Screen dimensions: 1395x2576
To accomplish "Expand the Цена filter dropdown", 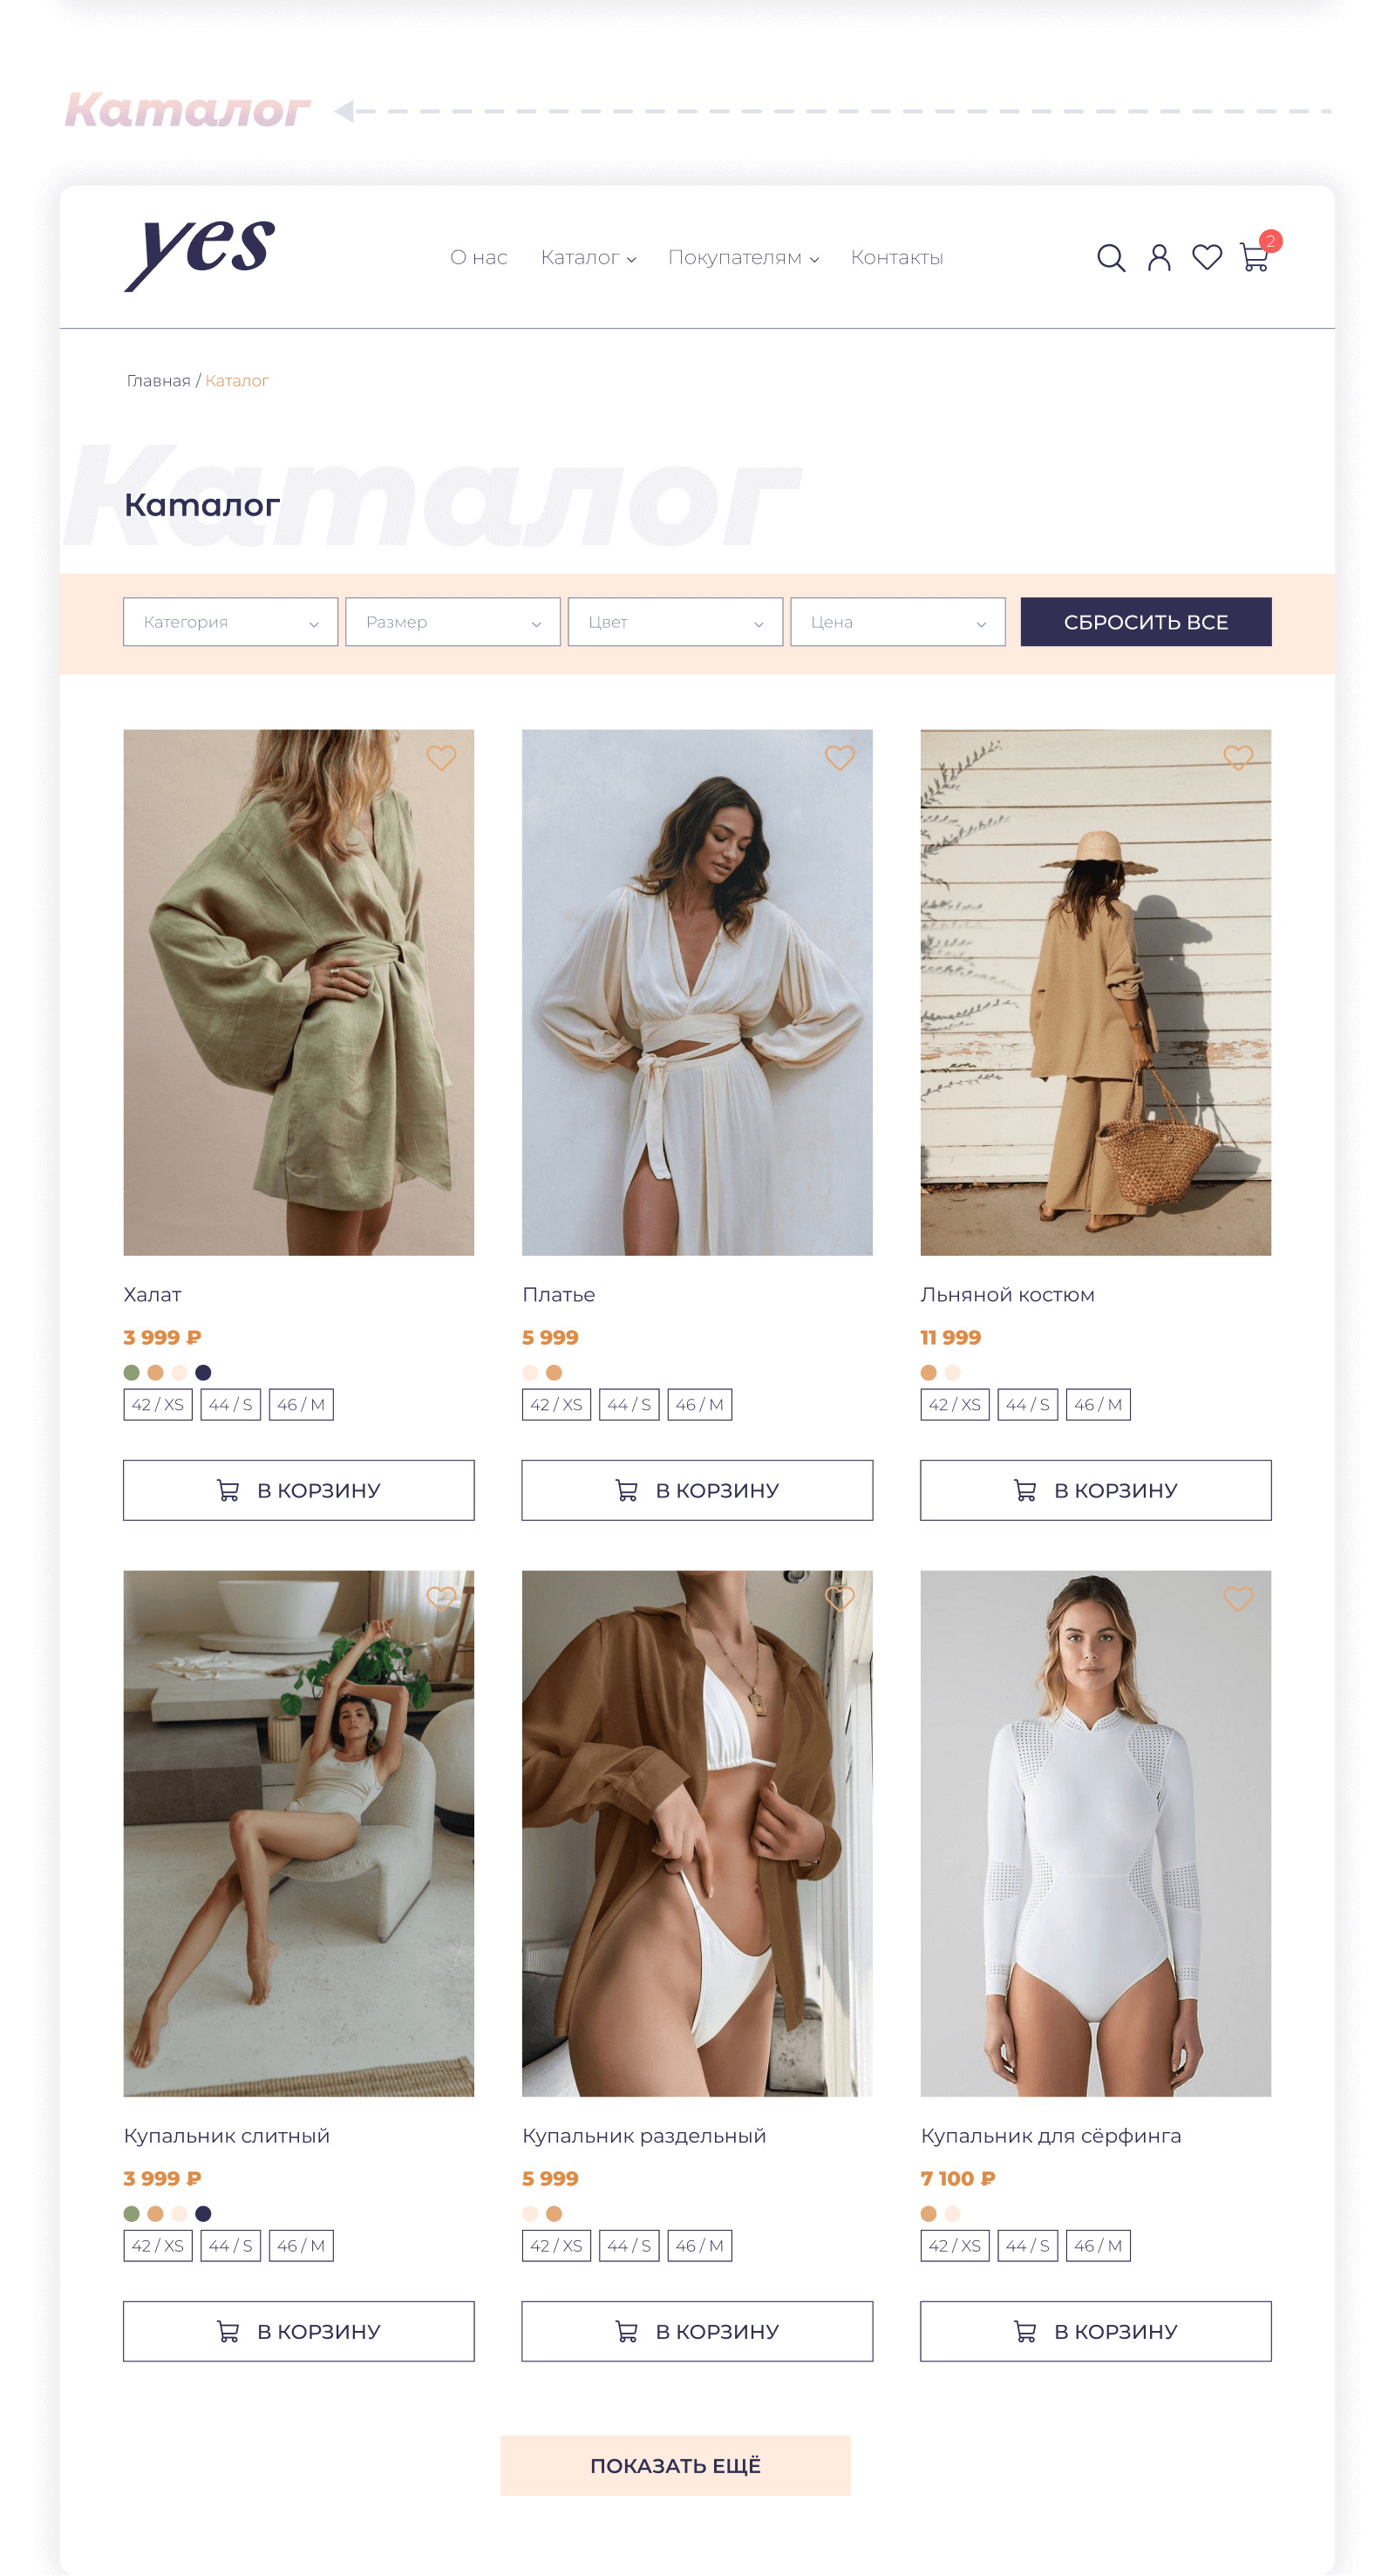I will [x=898, y=622].
